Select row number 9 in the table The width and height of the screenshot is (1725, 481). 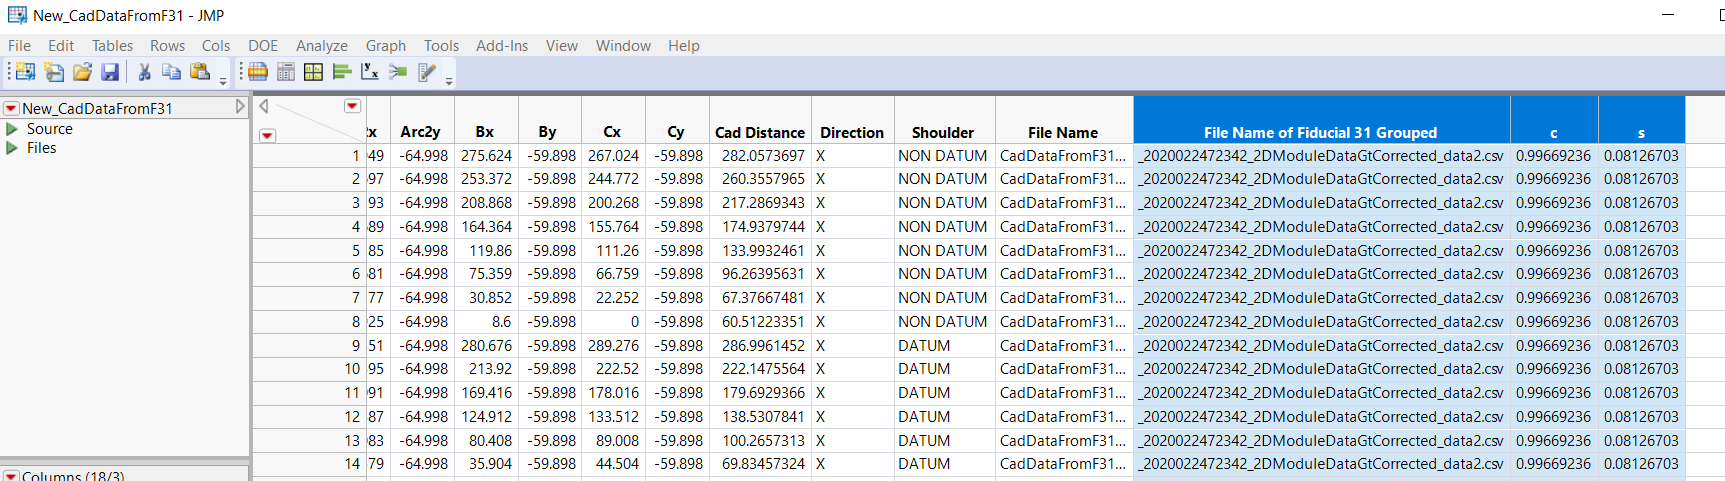pos(355,346)
